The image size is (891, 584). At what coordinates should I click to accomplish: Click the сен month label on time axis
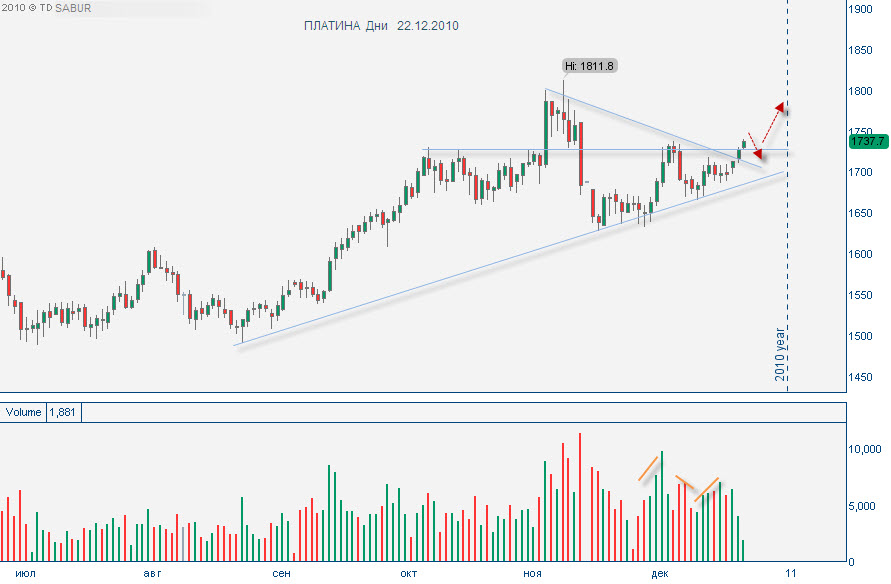coord(281,573)
